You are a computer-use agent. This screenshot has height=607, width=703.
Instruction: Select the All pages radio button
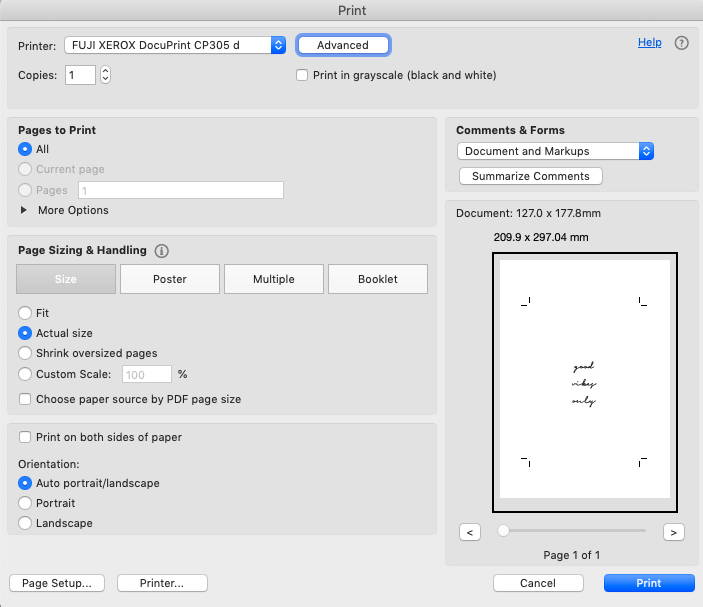click(x=25, y=149)
